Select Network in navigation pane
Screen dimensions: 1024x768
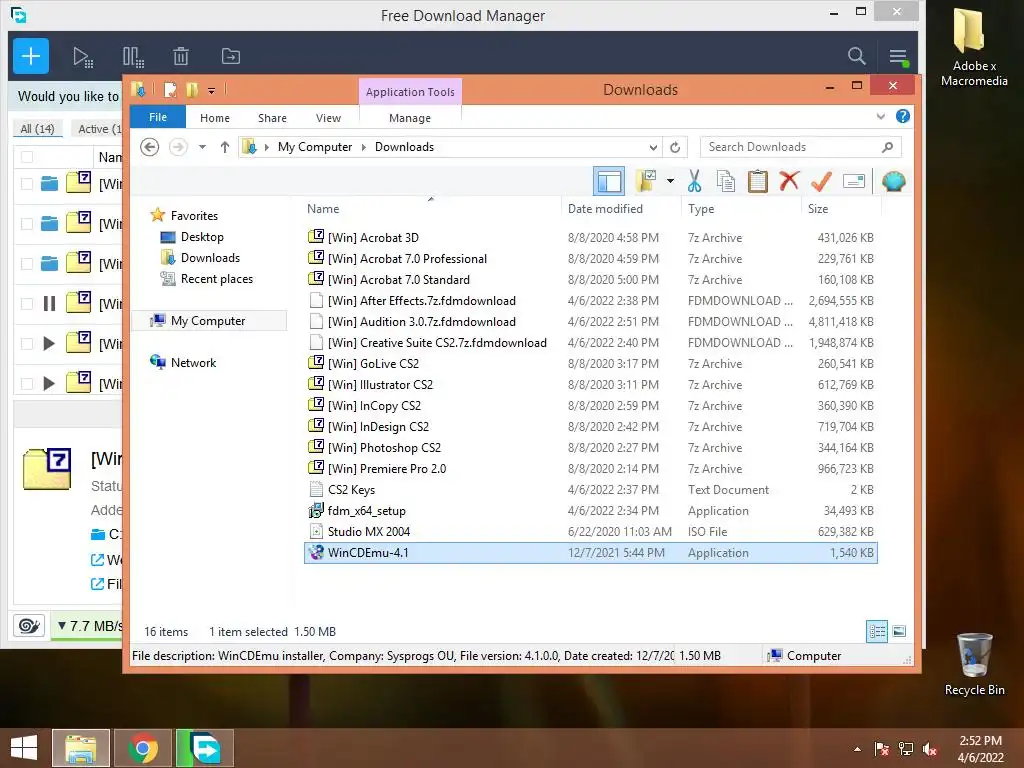(x=193, y=362)
